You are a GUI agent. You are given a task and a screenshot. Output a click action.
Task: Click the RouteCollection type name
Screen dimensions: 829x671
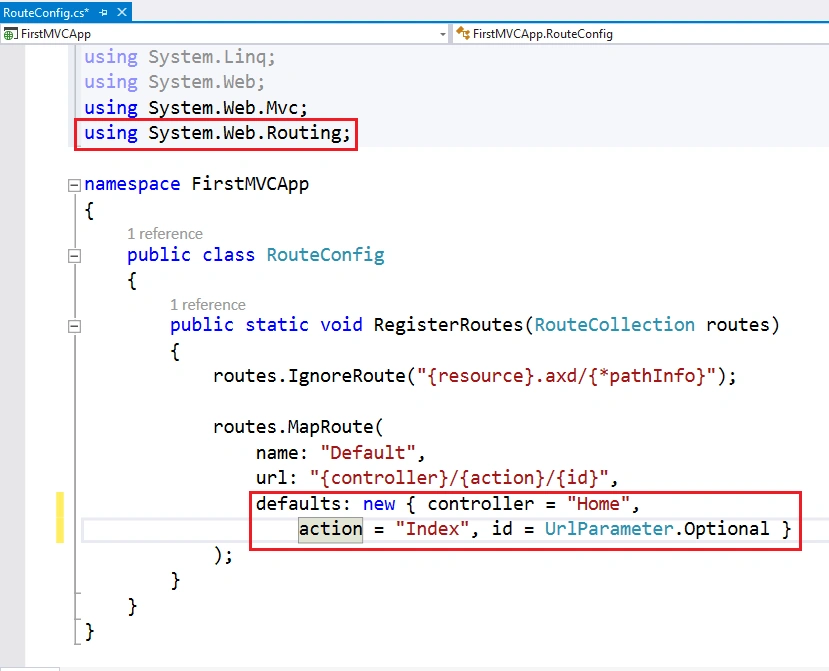tap(614, 325)
